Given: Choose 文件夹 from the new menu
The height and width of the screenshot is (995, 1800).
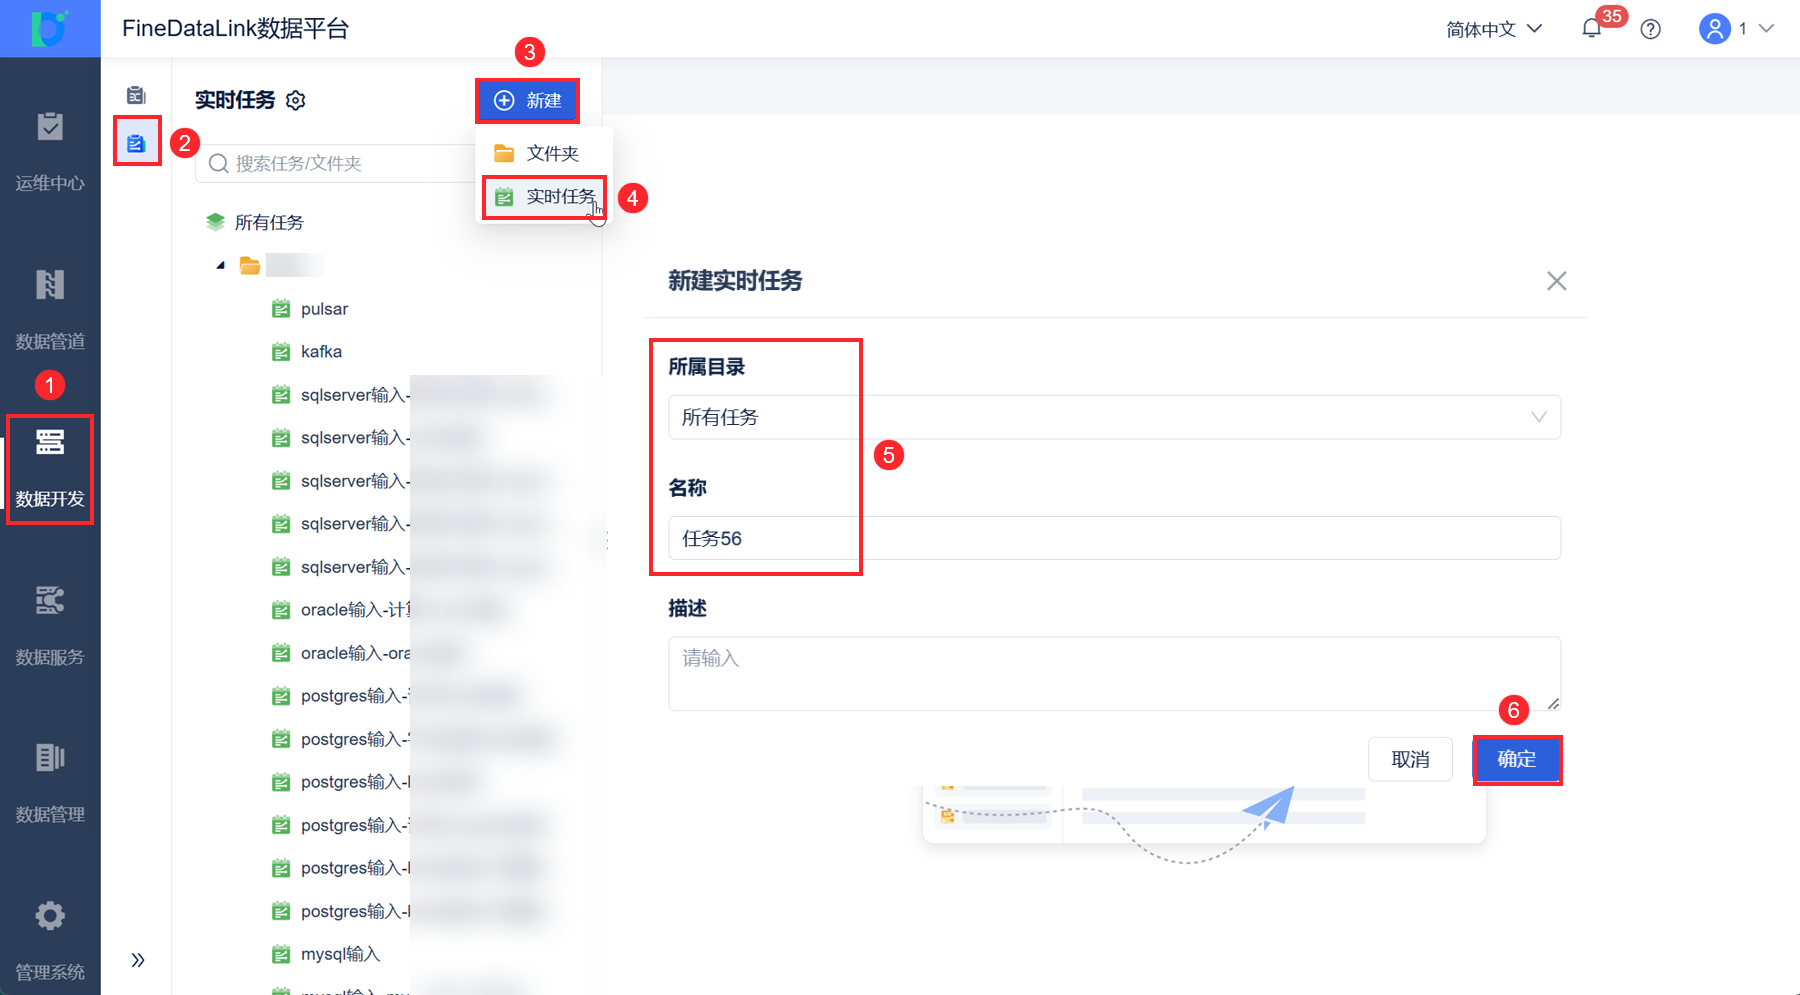Looking at the screenshot, I should pyautogui.click(x=543, y=153).
